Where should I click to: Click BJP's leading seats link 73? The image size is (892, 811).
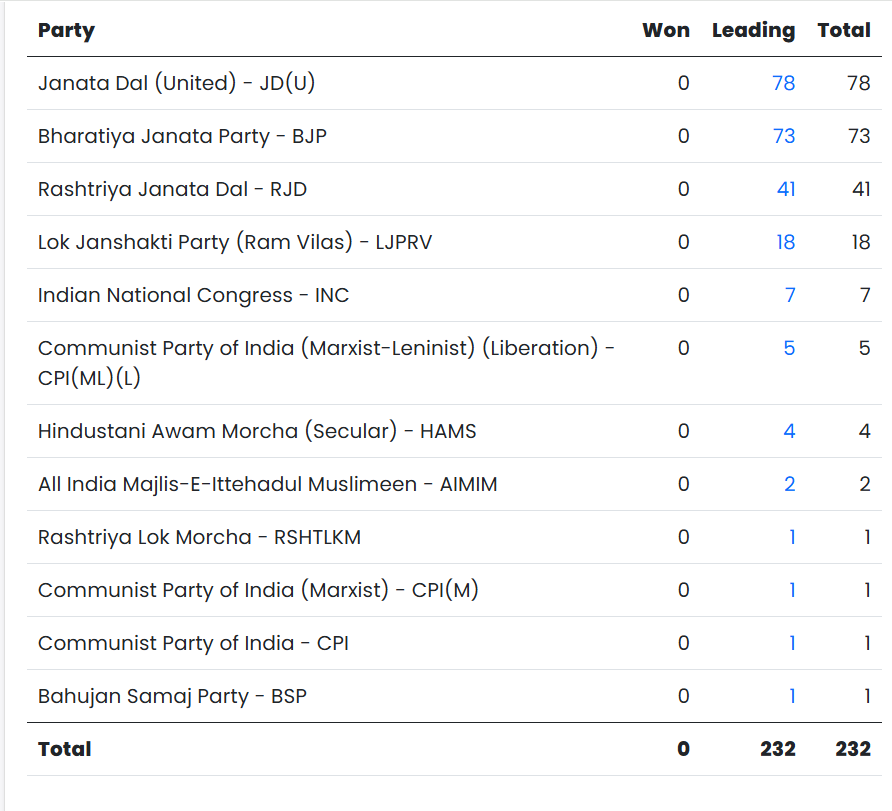[x=783, y=136]
